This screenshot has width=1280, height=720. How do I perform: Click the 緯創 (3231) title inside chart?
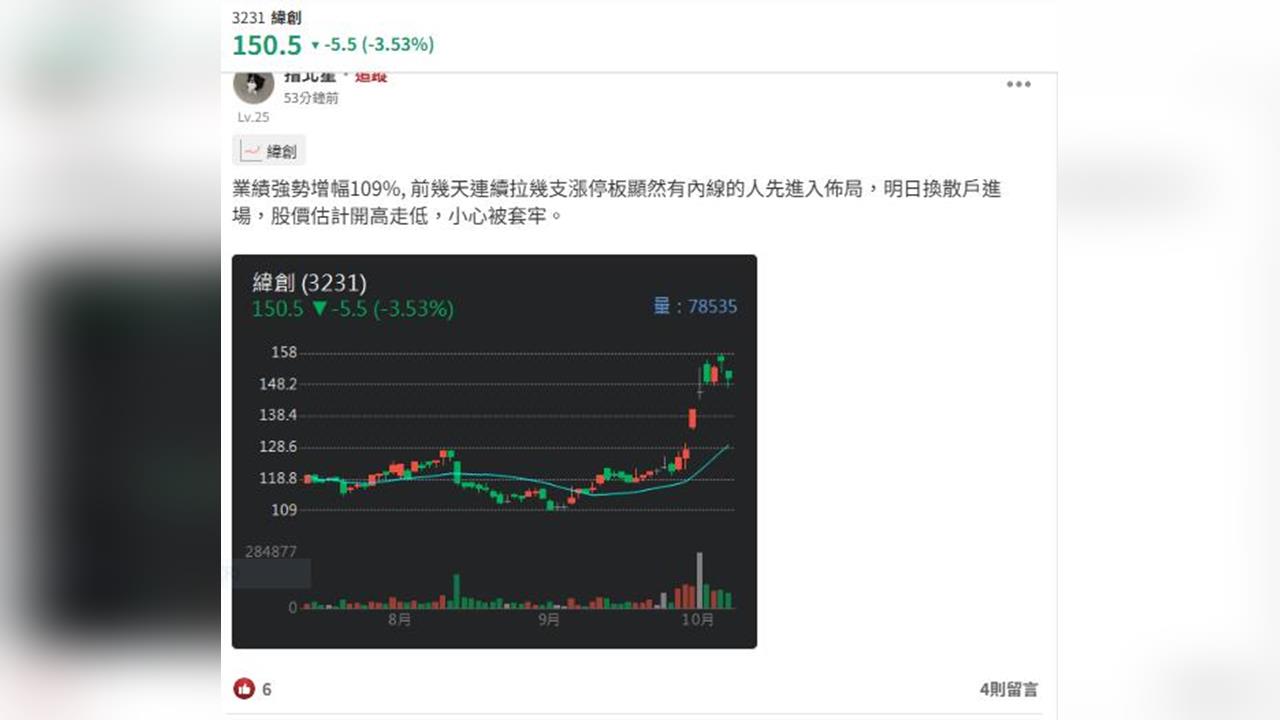click(309, 283)
